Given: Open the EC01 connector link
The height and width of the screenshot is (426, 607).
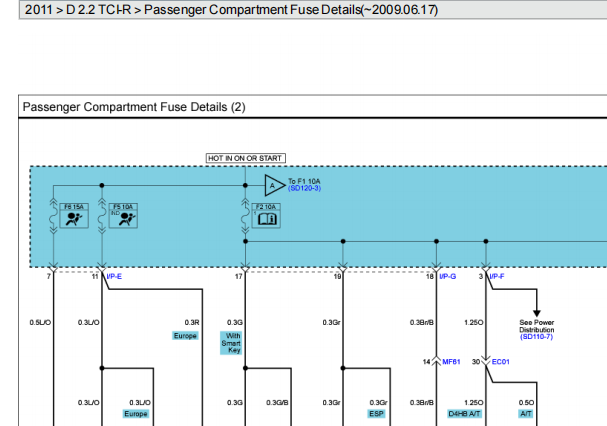Looking at the screenshot, I should 501,362.
